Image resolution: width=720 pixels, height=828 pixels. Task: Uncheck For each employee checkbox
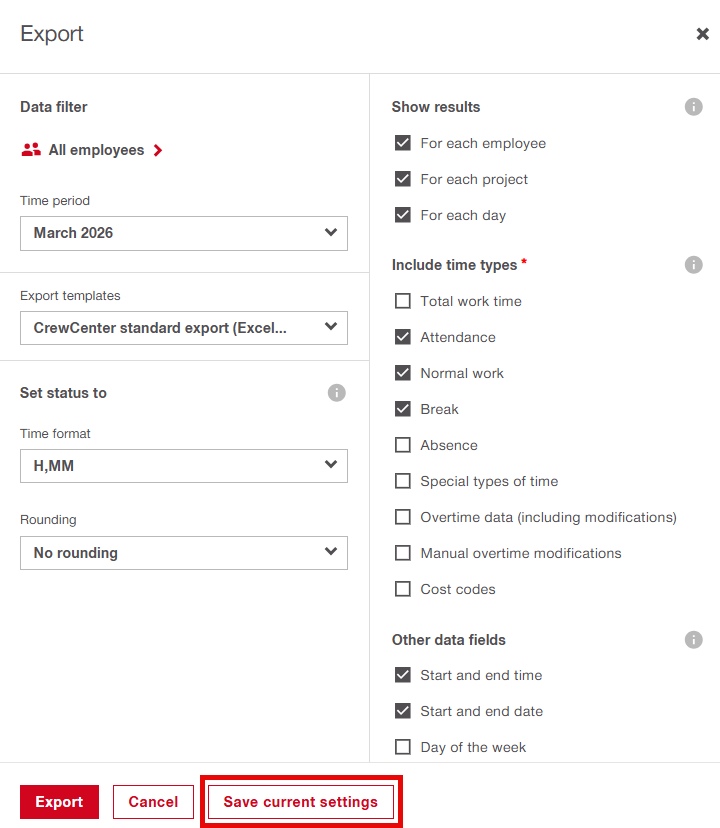pos(403,143)
